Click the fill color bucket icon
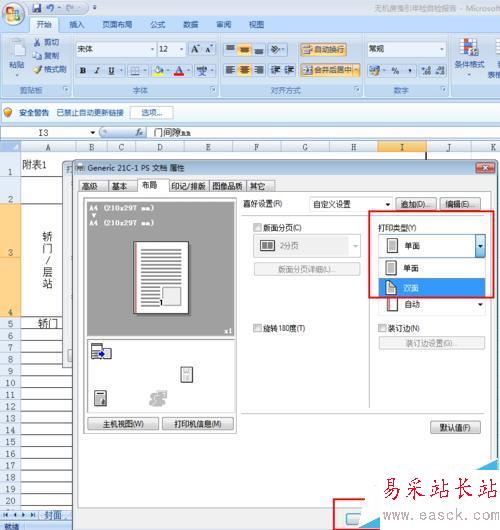Screen dimensions: 500x530 (158, 70)
